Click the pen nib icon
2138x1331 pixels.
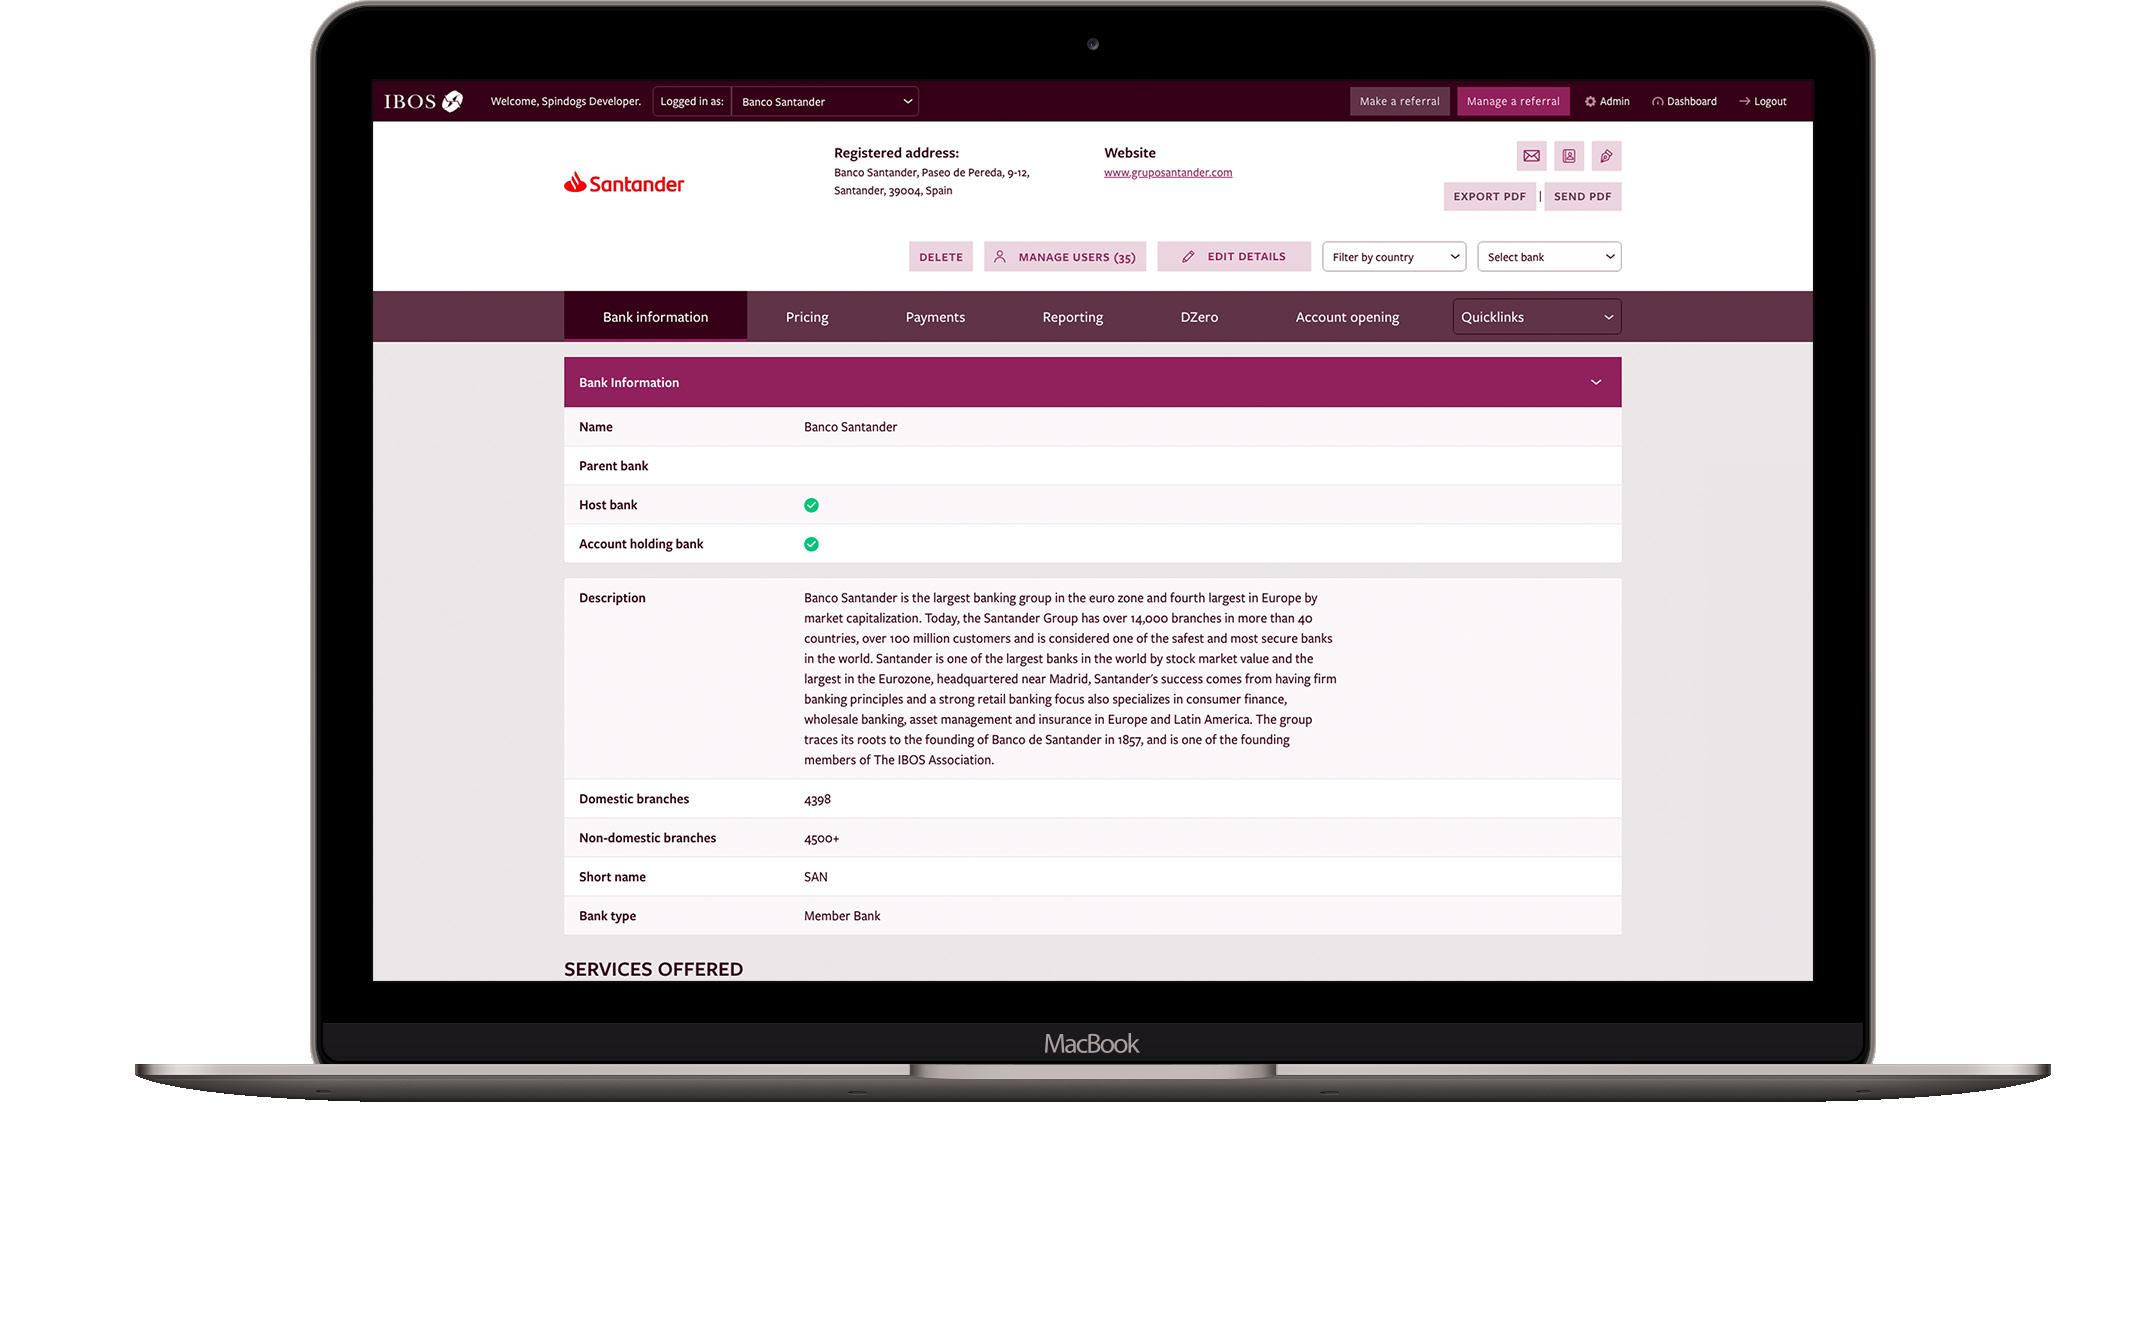point(1606,156)
